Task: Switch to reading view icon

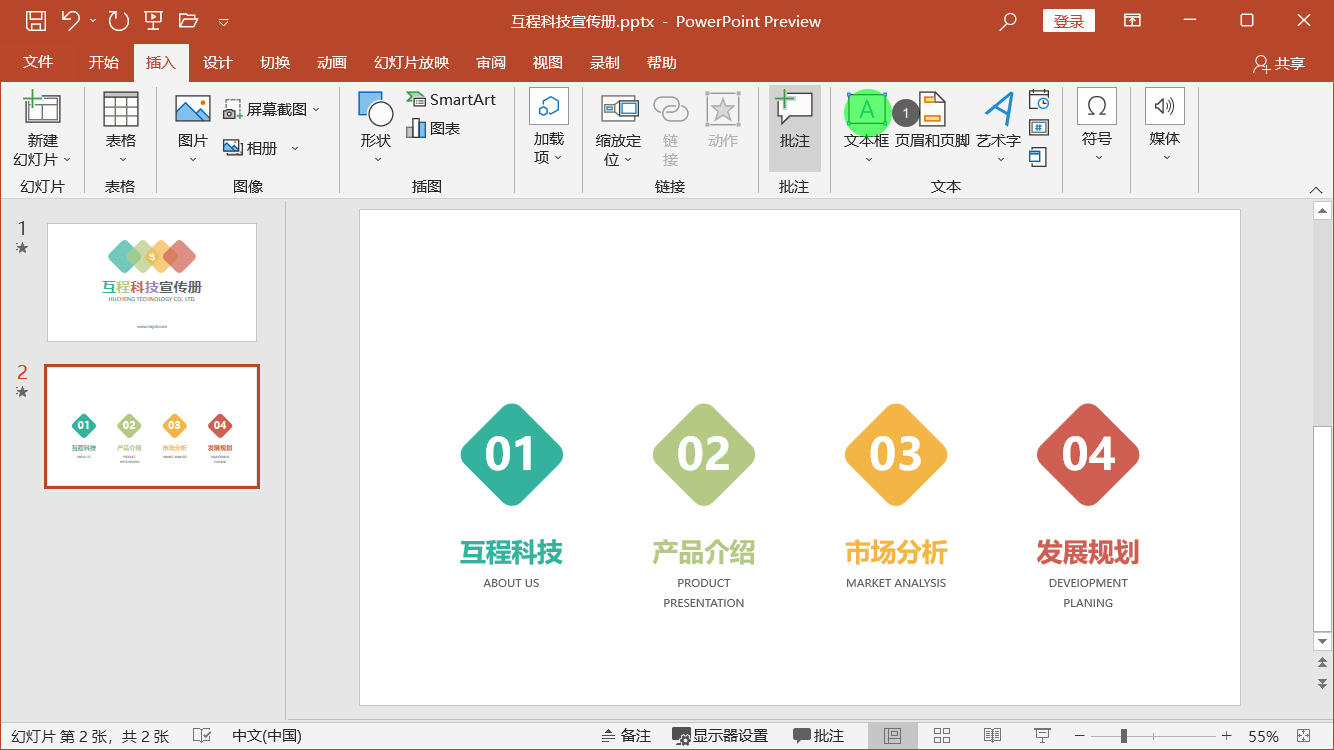Action: [x=992, y=736]
